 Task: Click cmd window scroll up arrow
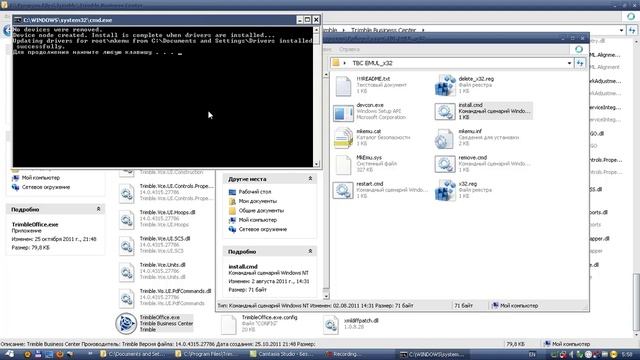[x=316, y=30]
